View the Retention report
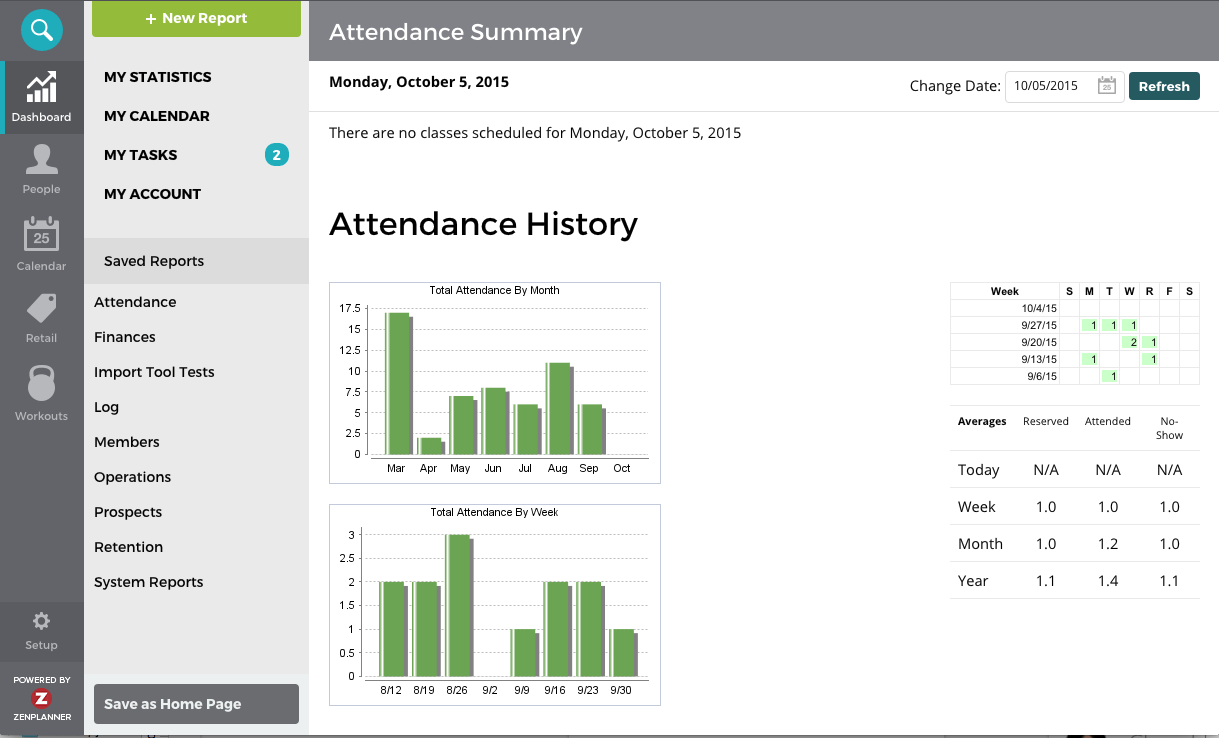This screenshot has height=738, width=1219. [130, 547]
